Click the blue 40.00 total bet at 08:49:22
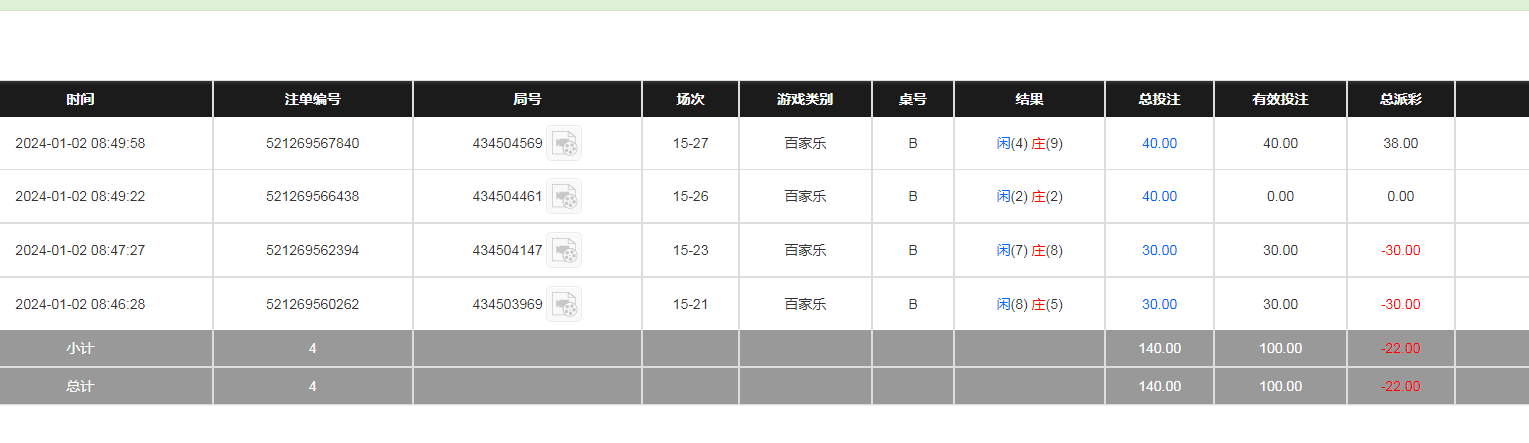This screenshot has height=443, width=1529. coord(1159,196)
